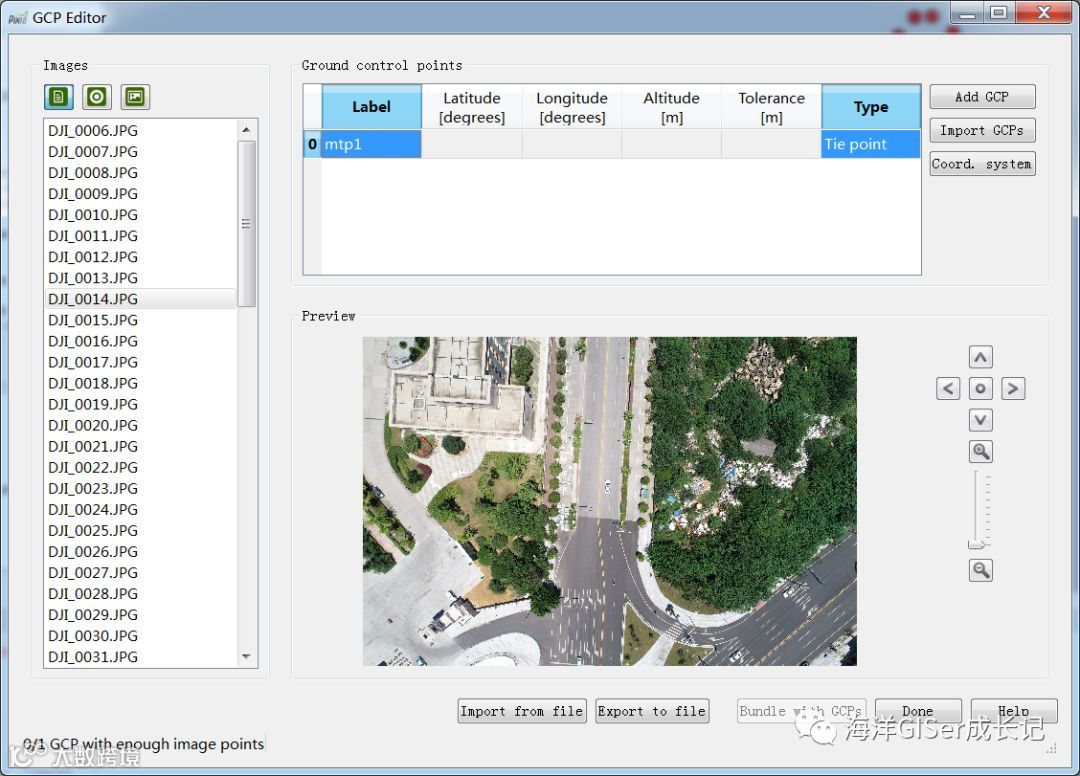The image size is (1080, 776).
Task: Select DJI_0019.JPG in images list
Action: coord(141,404)
